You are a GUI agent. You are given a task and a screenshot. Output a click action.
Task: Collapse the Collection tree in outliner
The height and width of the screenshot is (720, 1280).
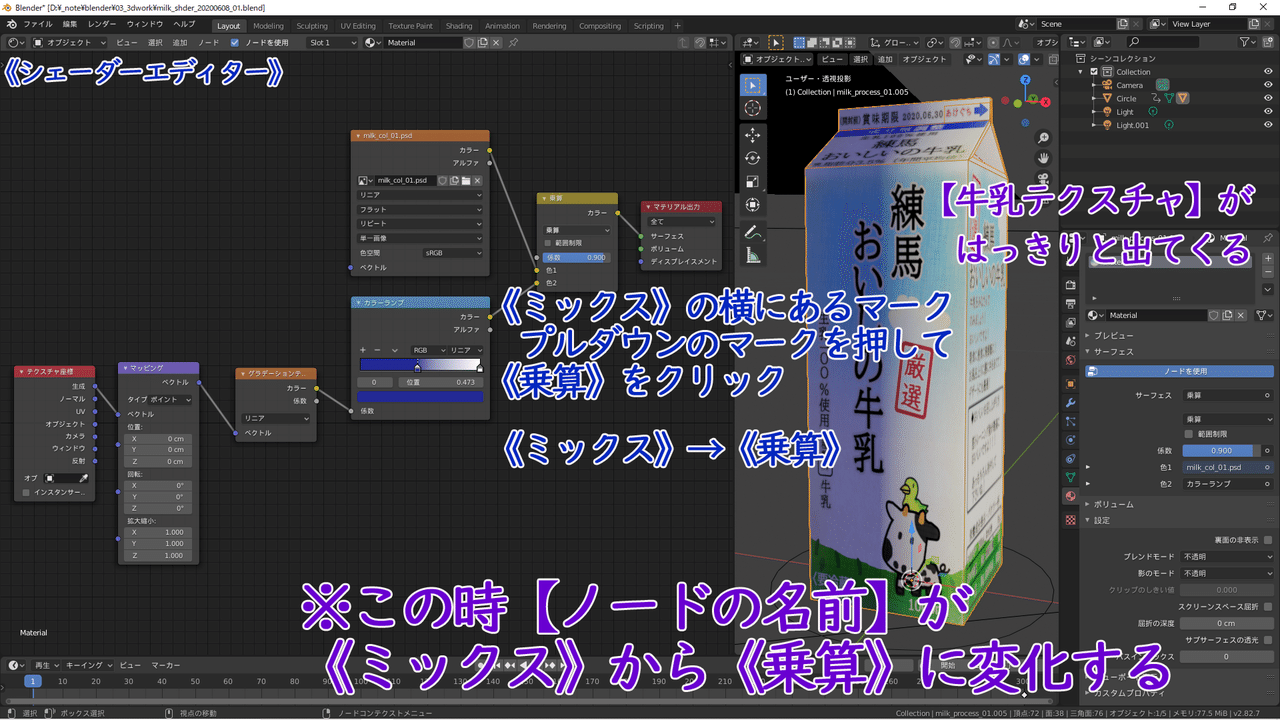pyautogui.click(x=1080, y=72)
